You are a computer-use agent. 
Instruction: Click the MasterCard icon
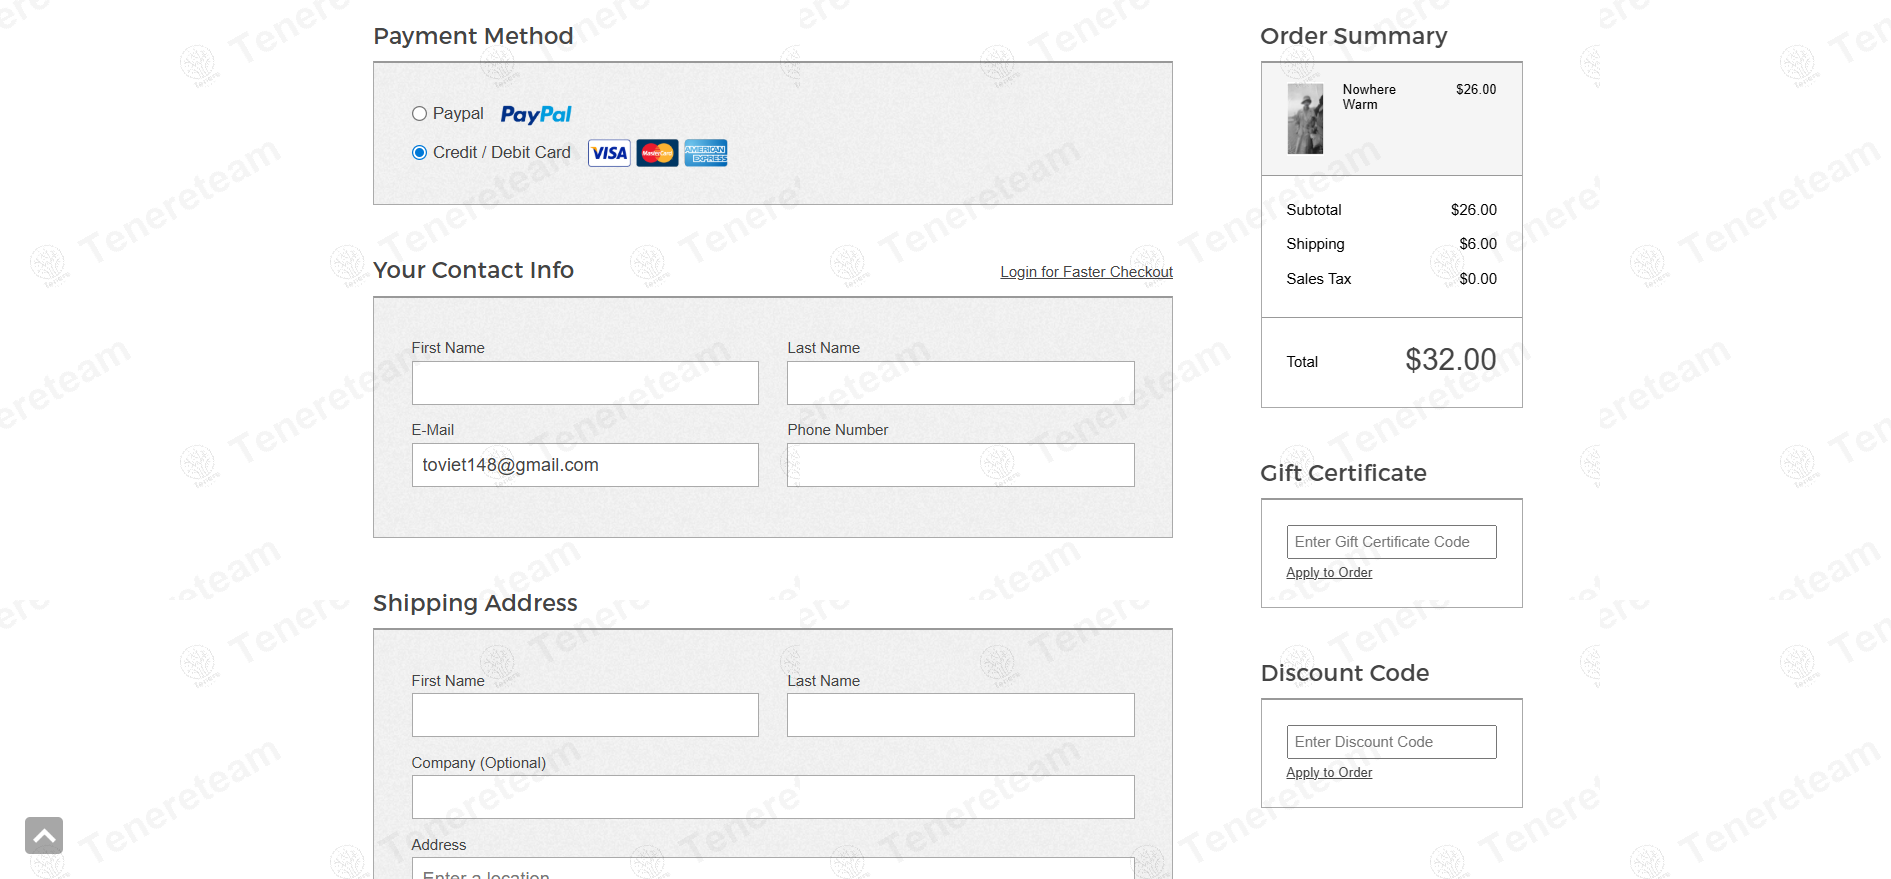[657, 153]
